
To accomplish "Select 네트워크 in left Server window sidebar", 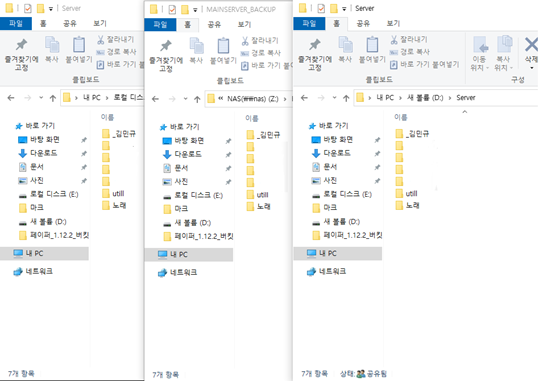I will (33, 271).
